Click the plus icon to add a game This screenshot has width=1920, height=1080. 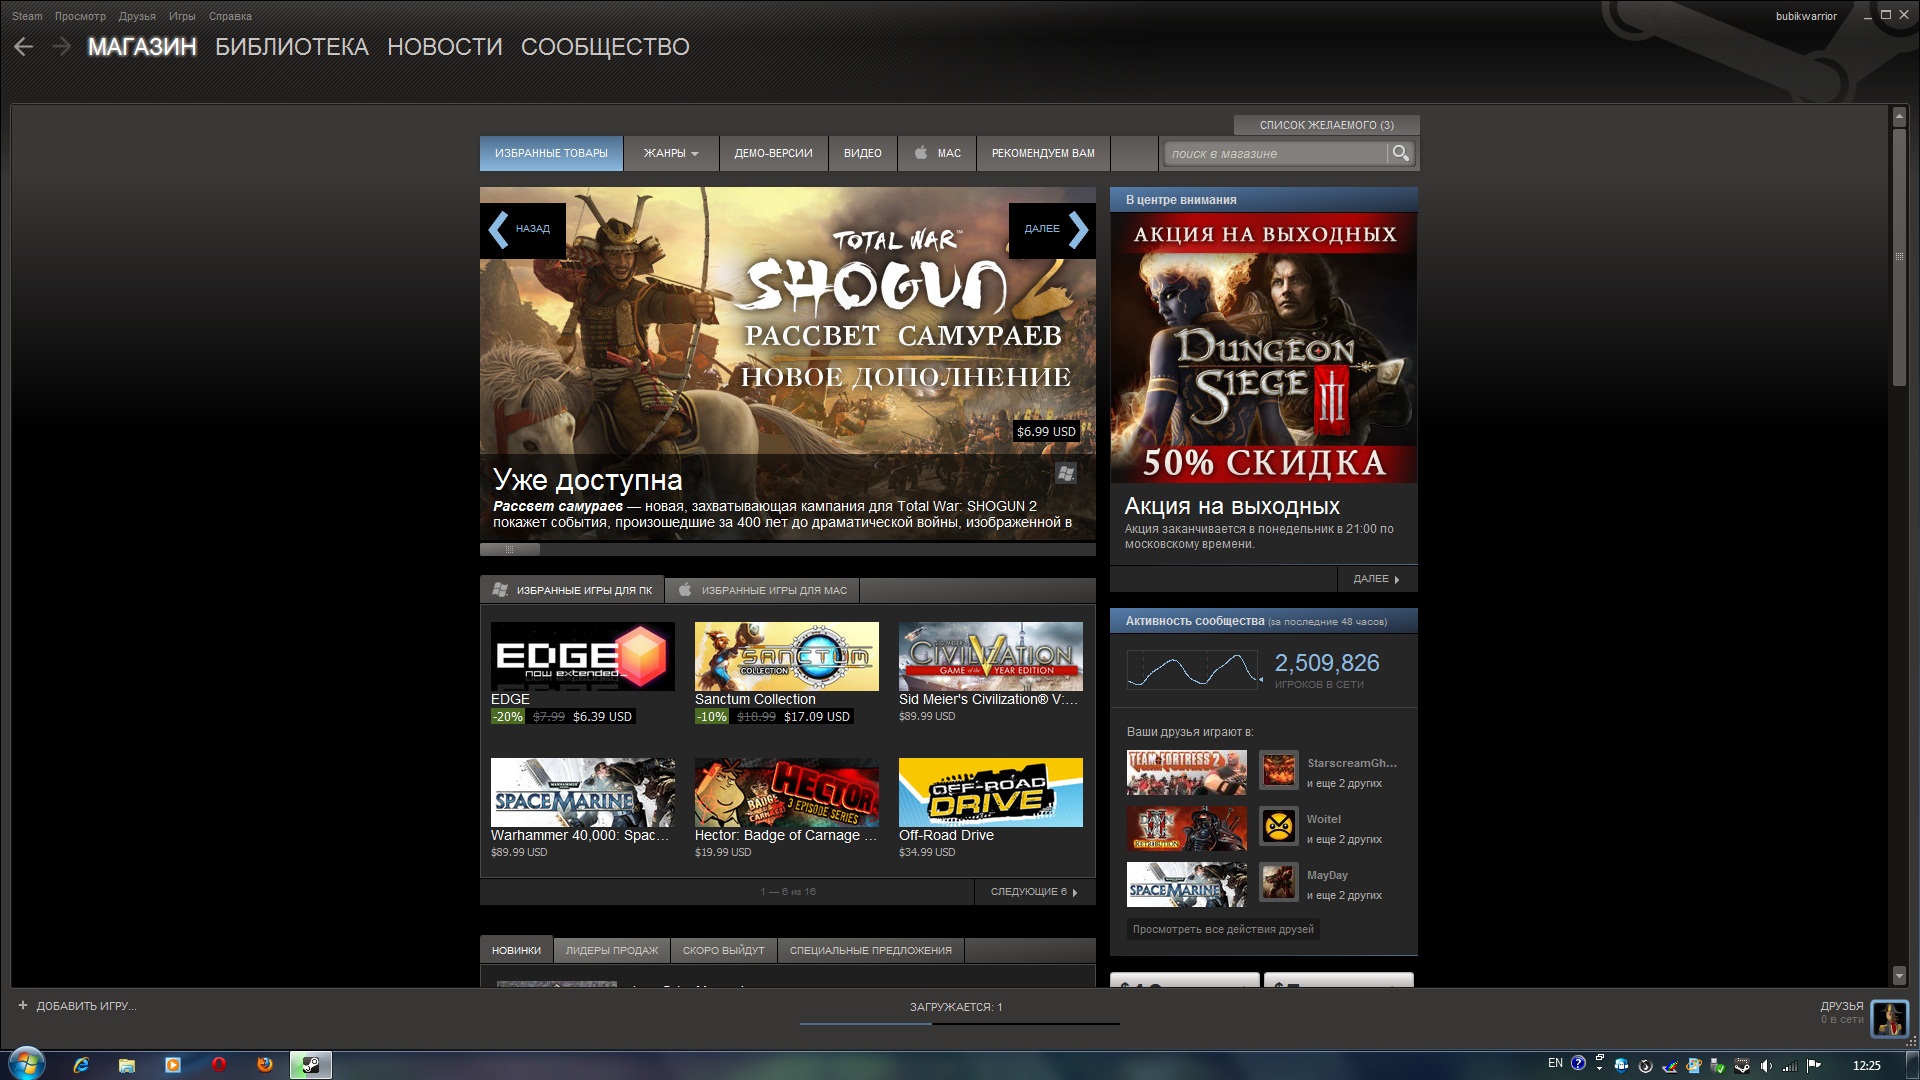point(23,1005)
